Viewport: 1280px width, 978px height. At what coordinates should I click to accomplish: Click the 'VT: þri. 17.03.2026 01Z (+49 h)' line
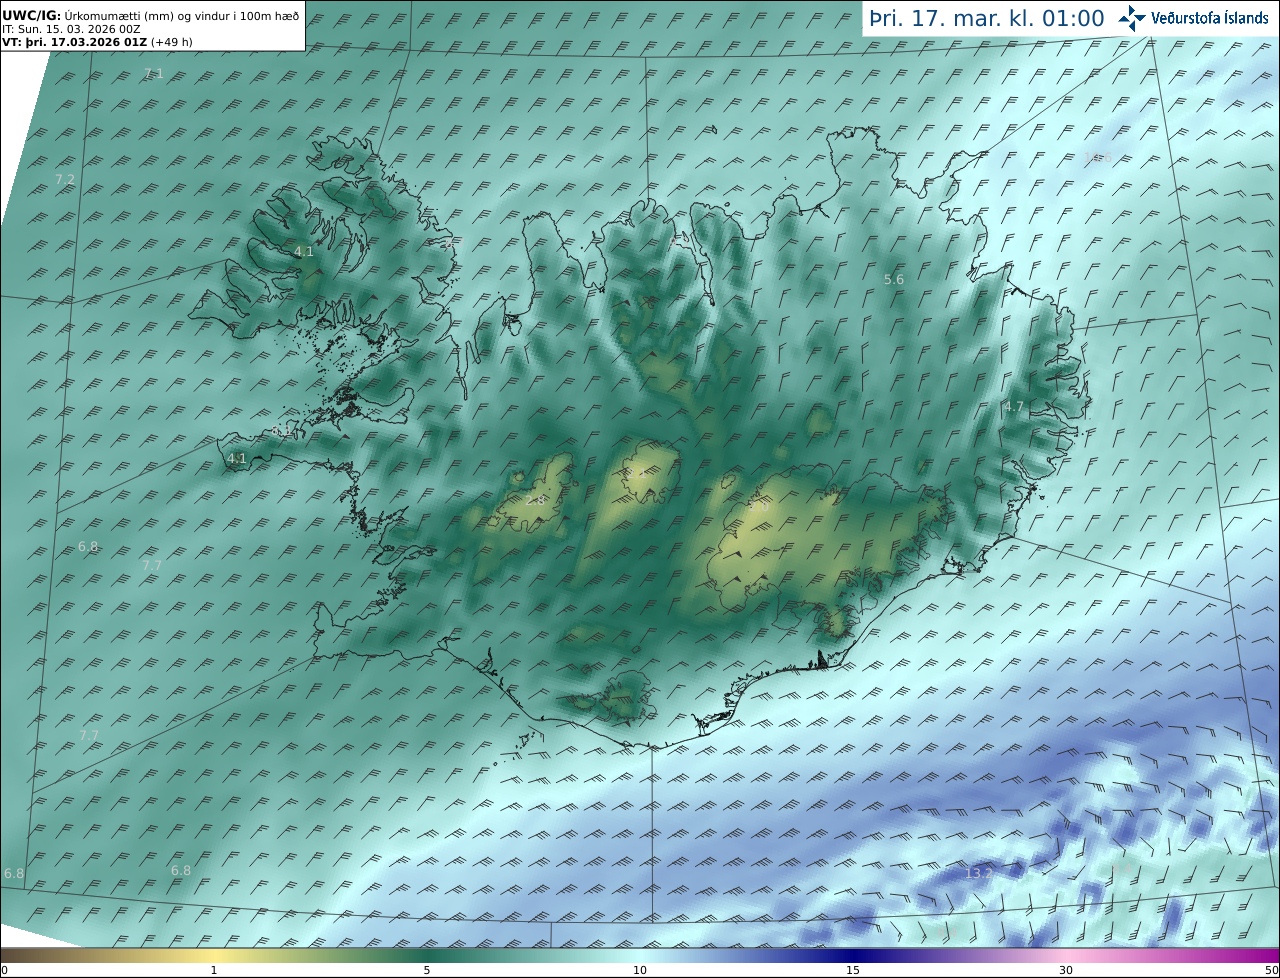pos(97,42)
